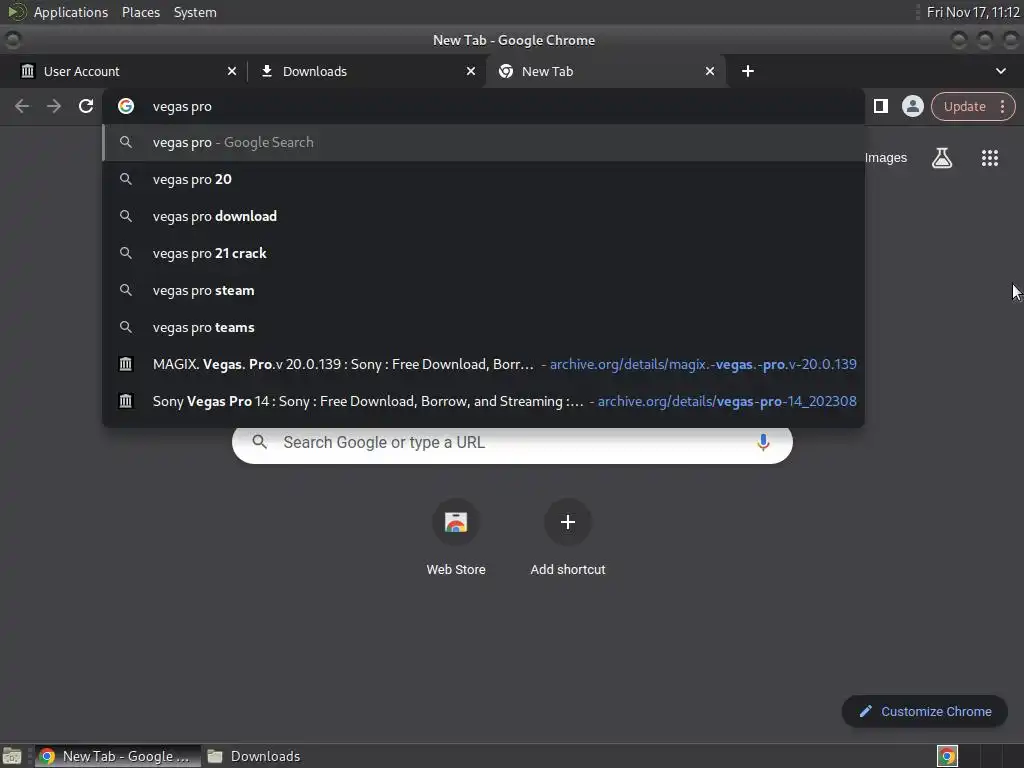Close the Downloads tab

[x=471, y=71]
